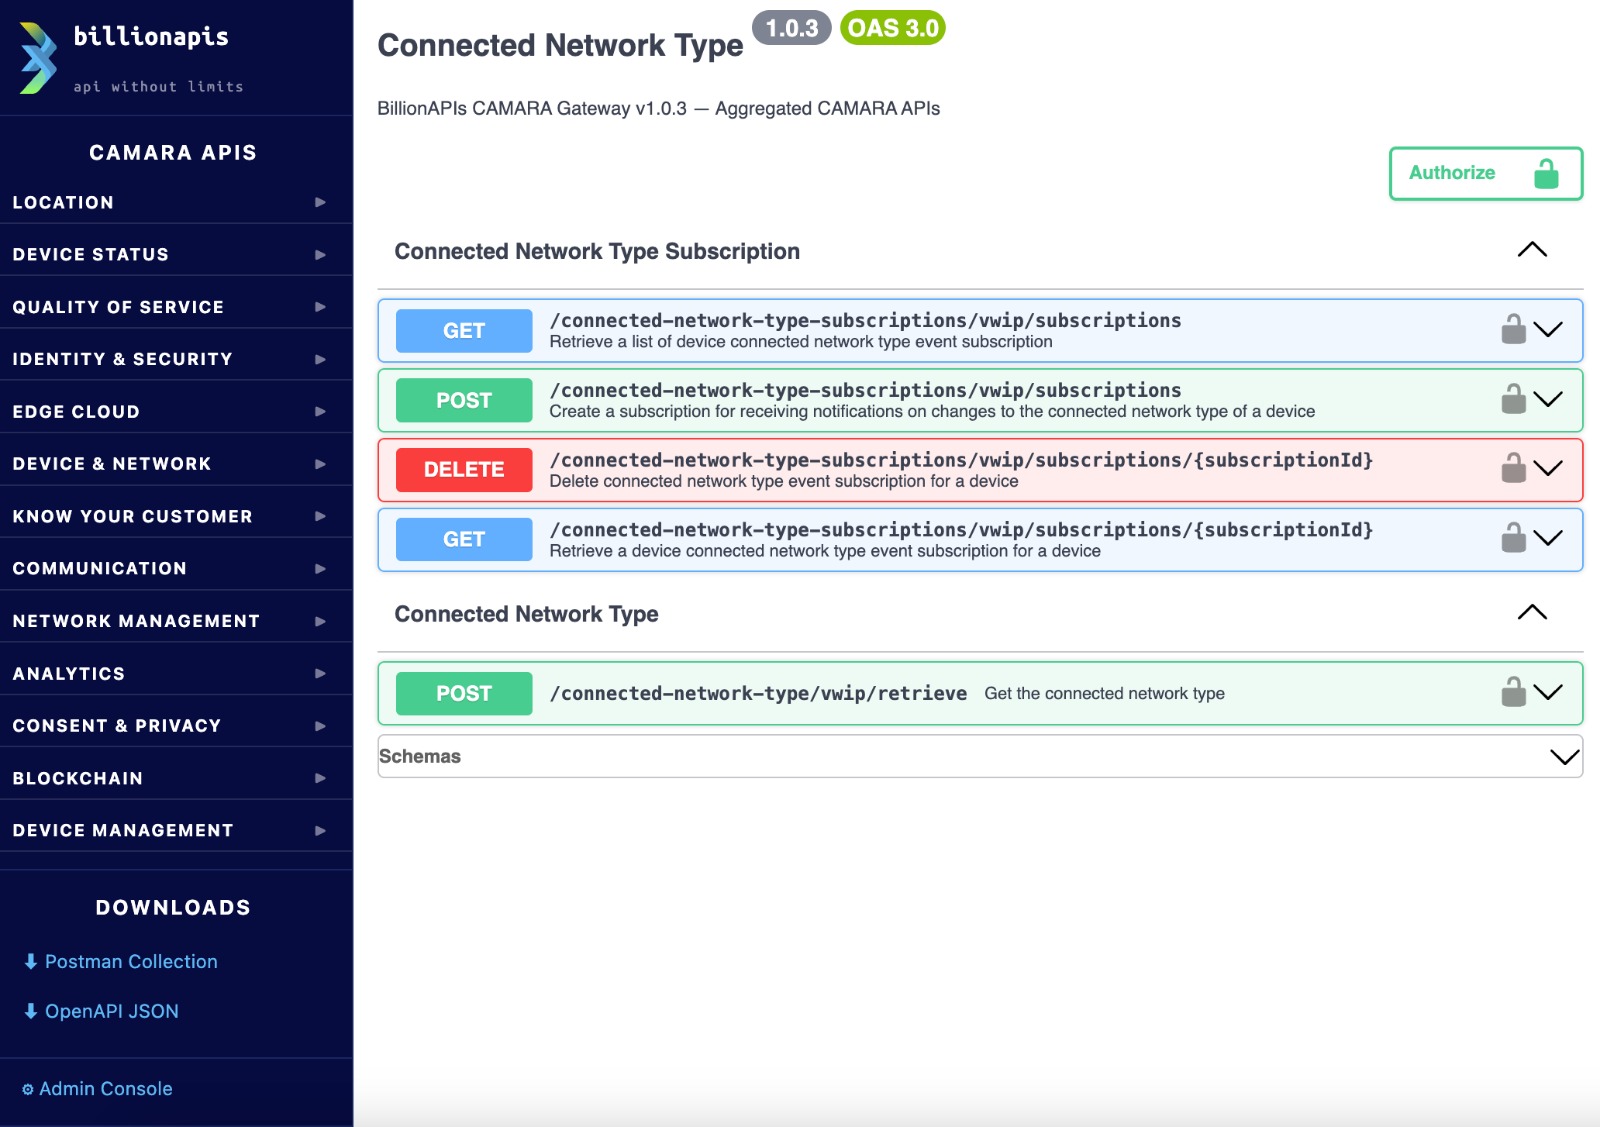Expand Device Management menu arrow

coord(320,830)
